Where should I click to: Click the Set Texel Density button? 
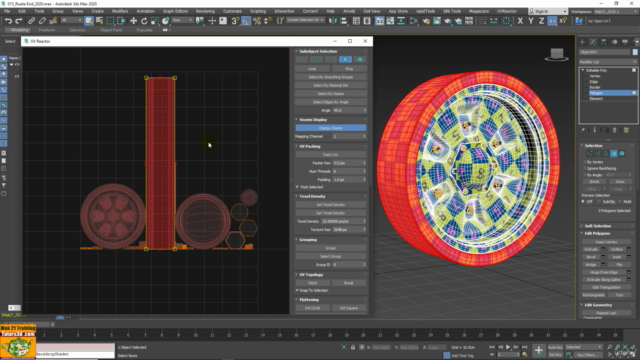click(331, 204)
